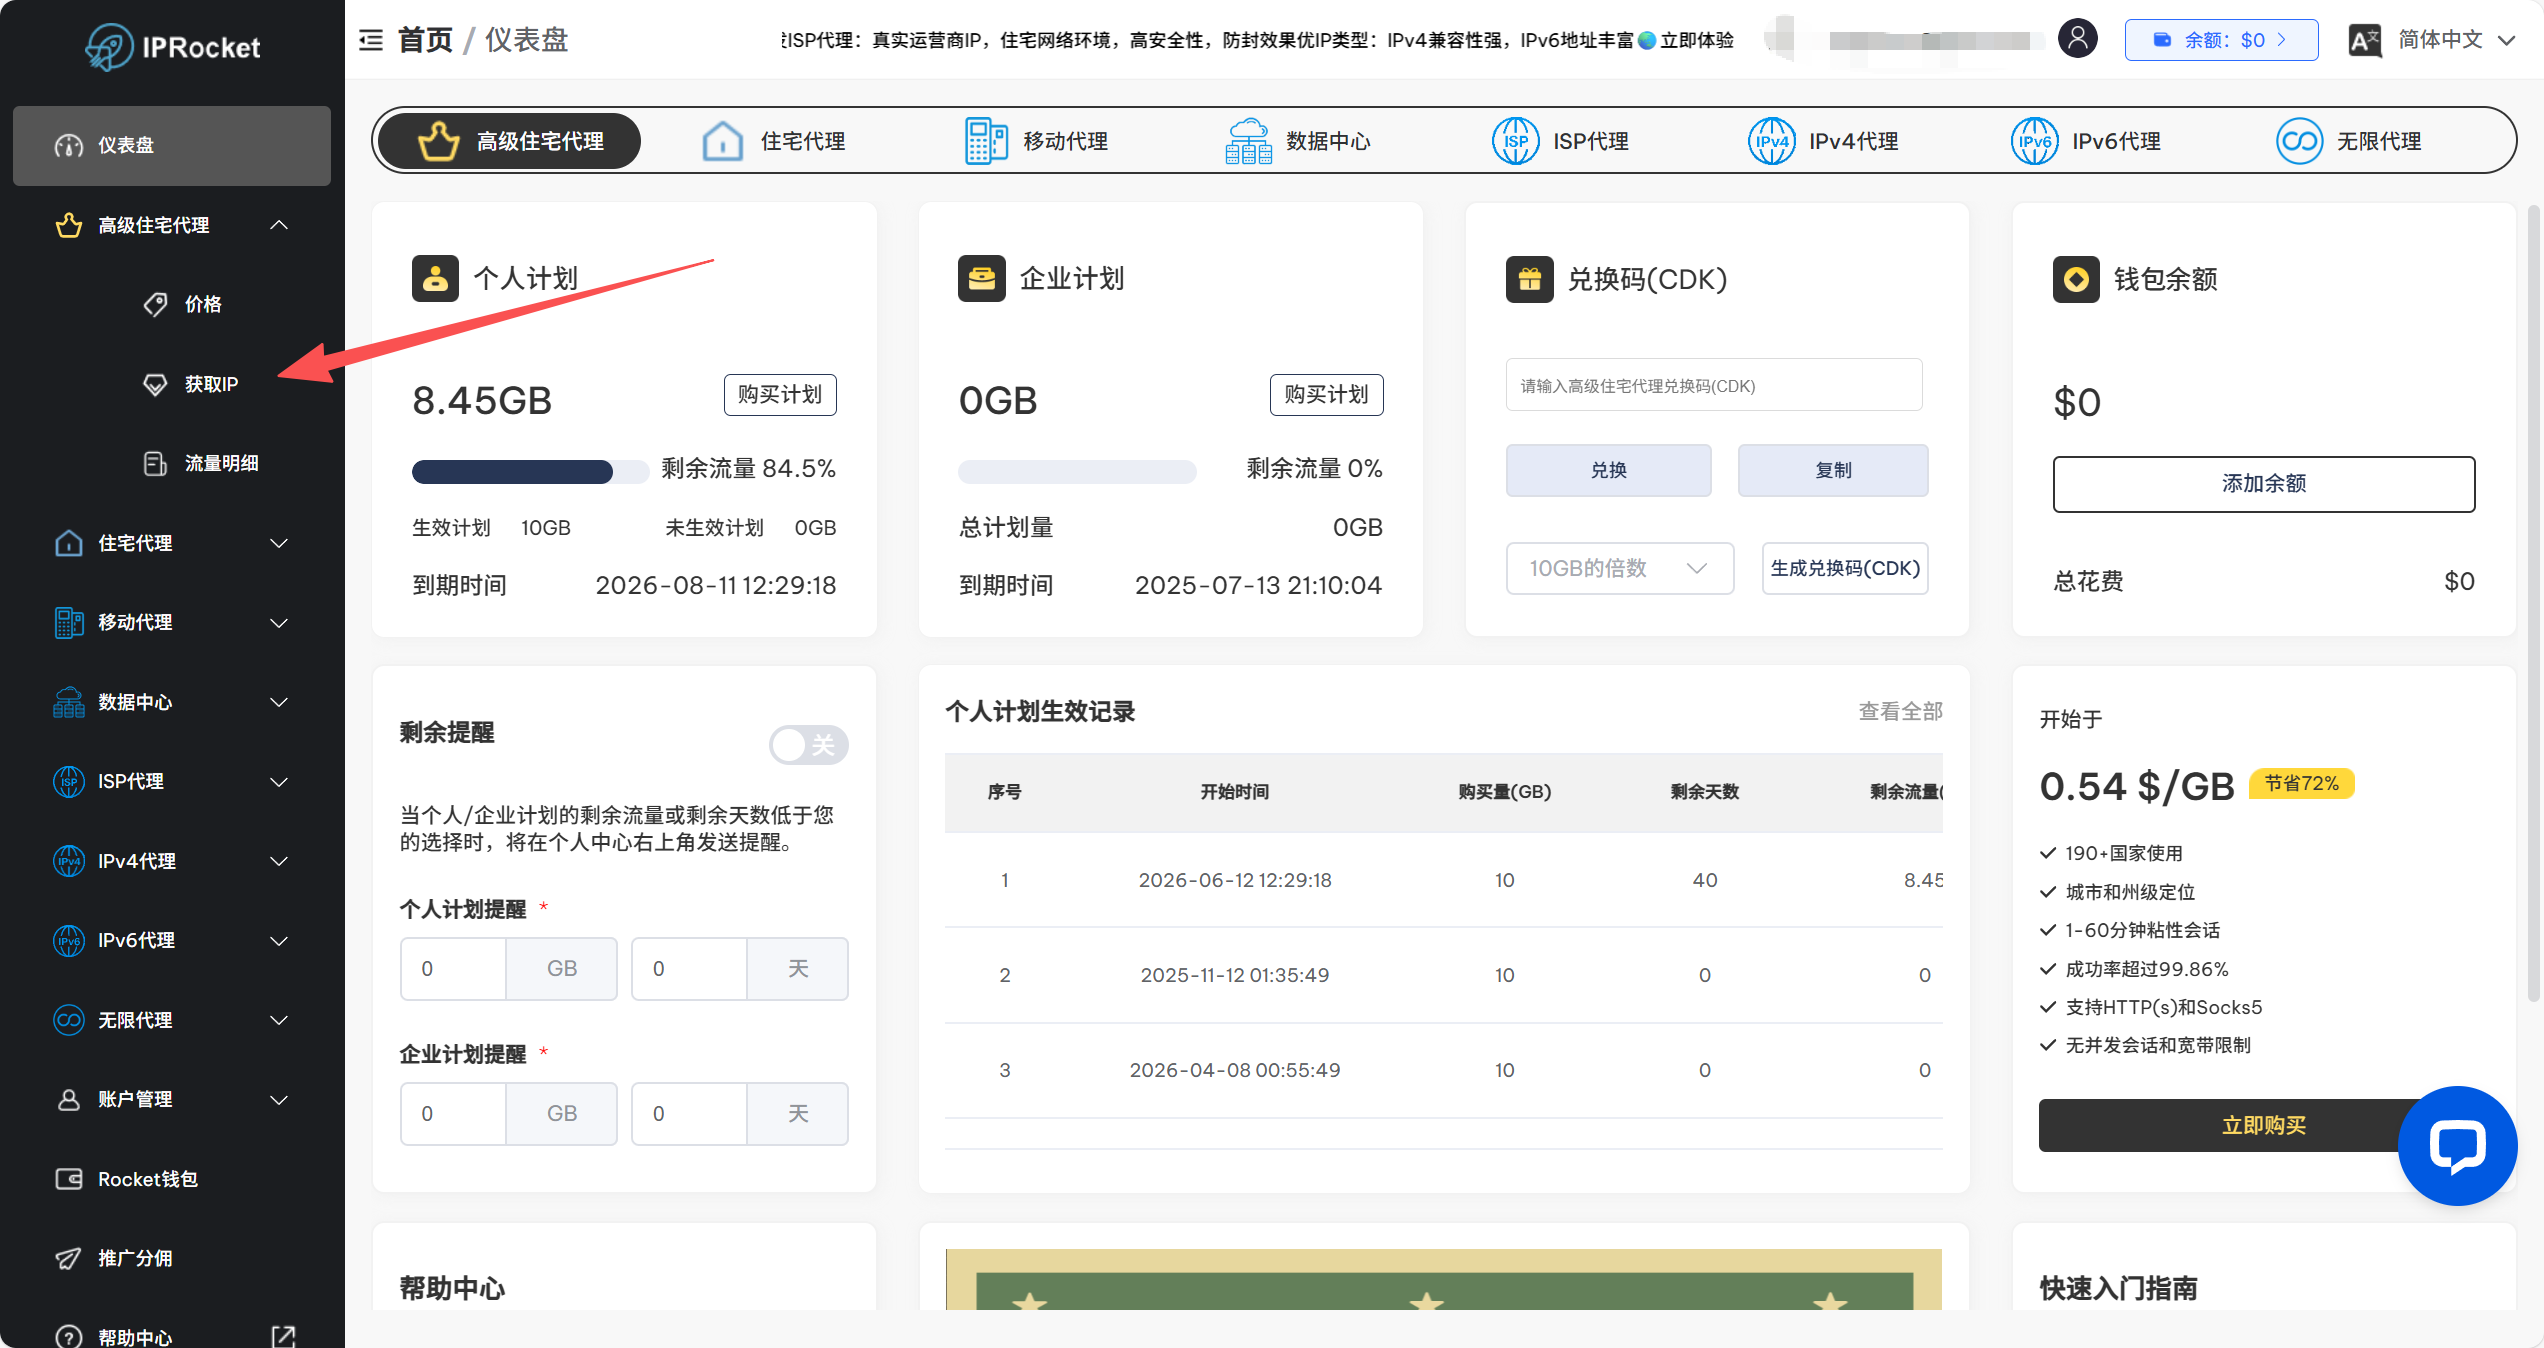Click the 兑换码(CDK) gift icon
Screen dimensions: 2544x1348
click(1530, 279)
